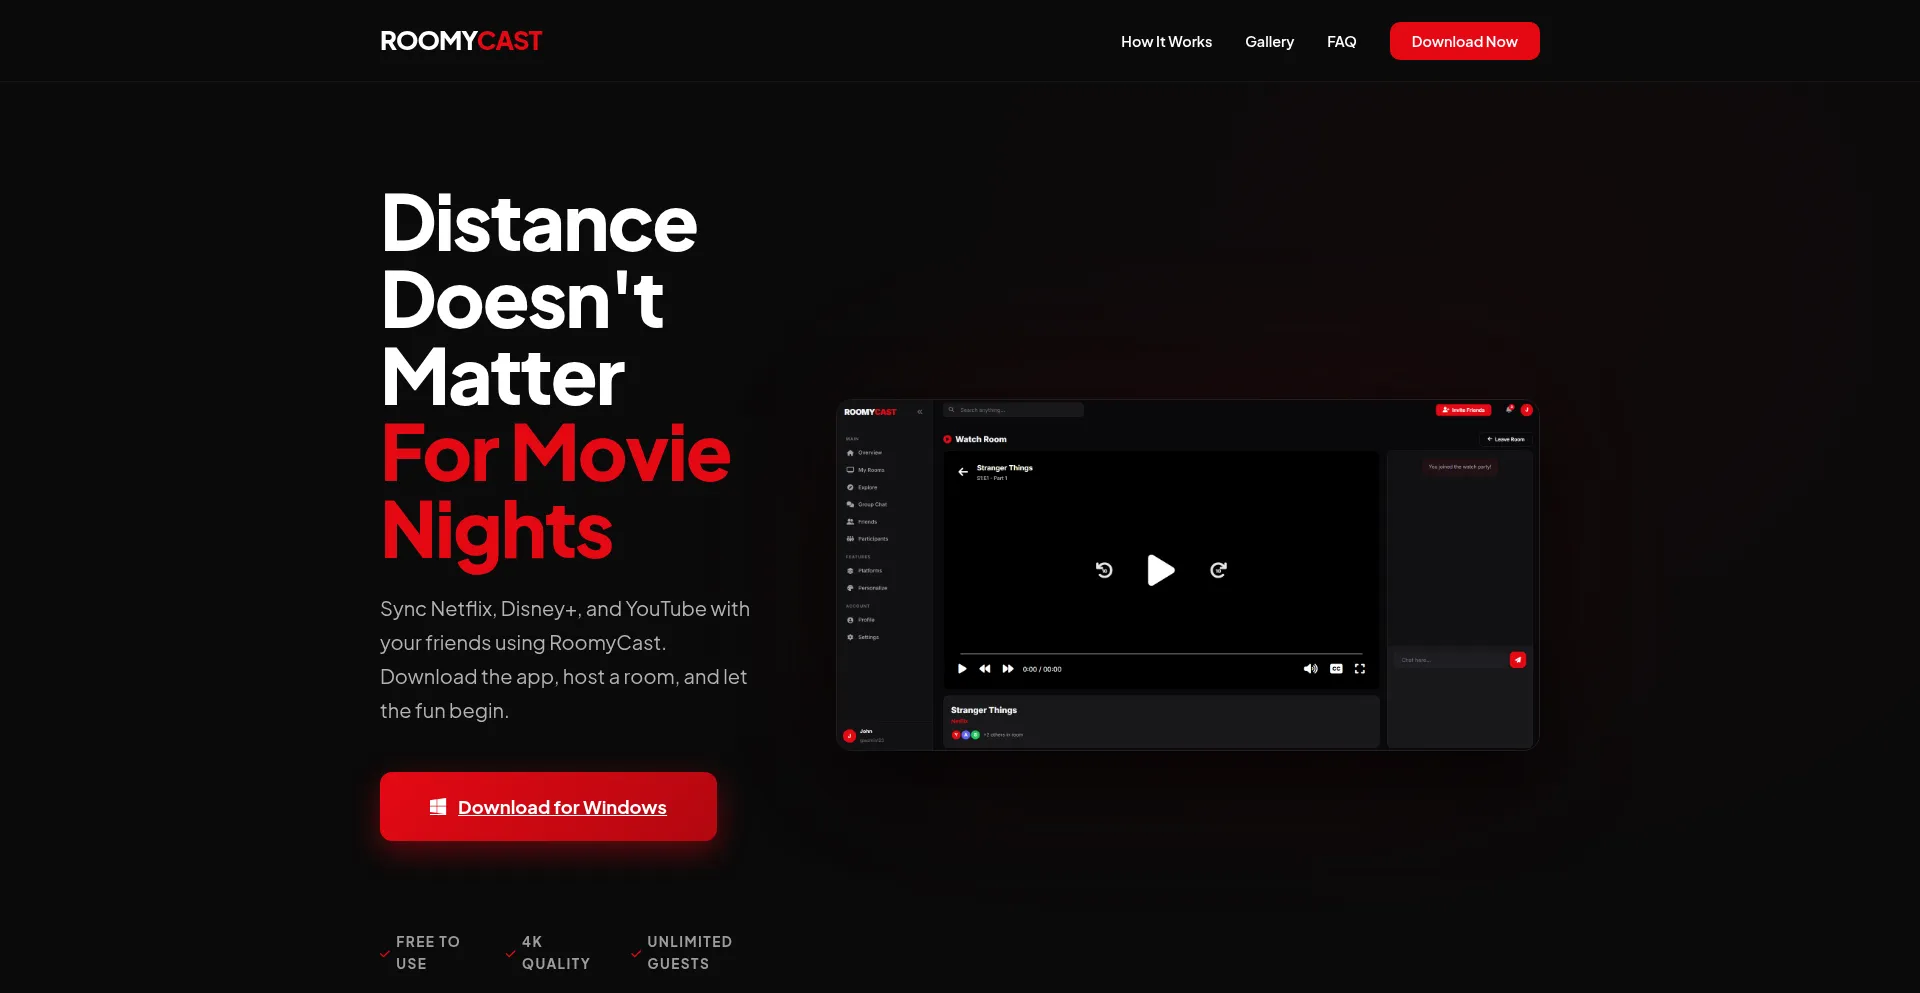The height and width of the screenshot is (993, 1920).
Task: Click the participant avatars under Stranger Things
Action: pos(965,735)
